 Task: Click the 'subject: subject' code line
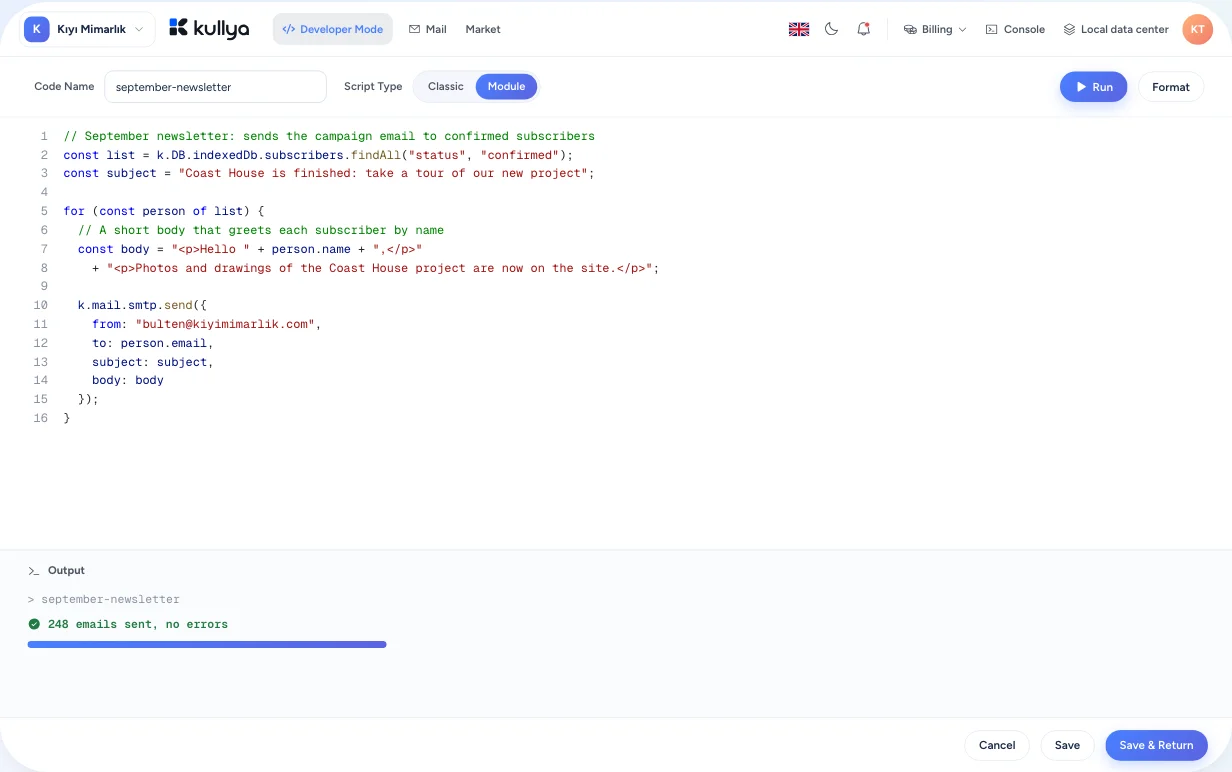153,362
